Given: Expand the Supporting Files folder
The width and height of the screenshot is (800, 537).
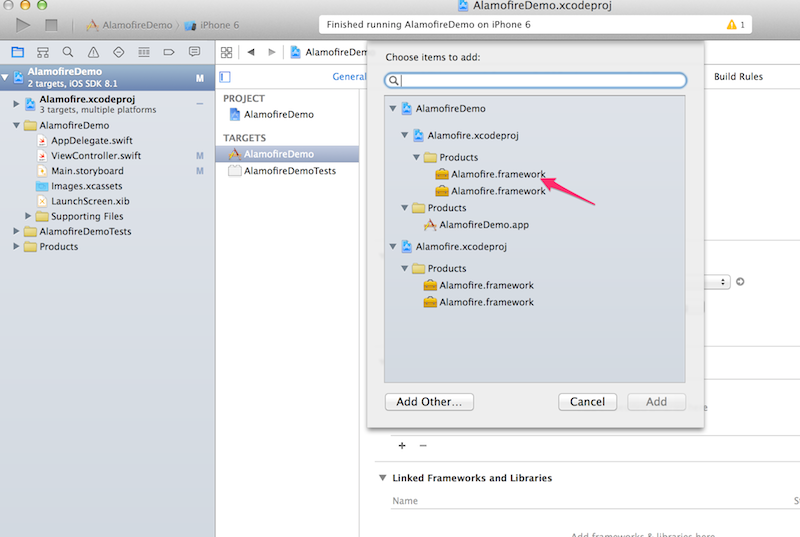Looking at the screenshot, I should coord(28,216).
